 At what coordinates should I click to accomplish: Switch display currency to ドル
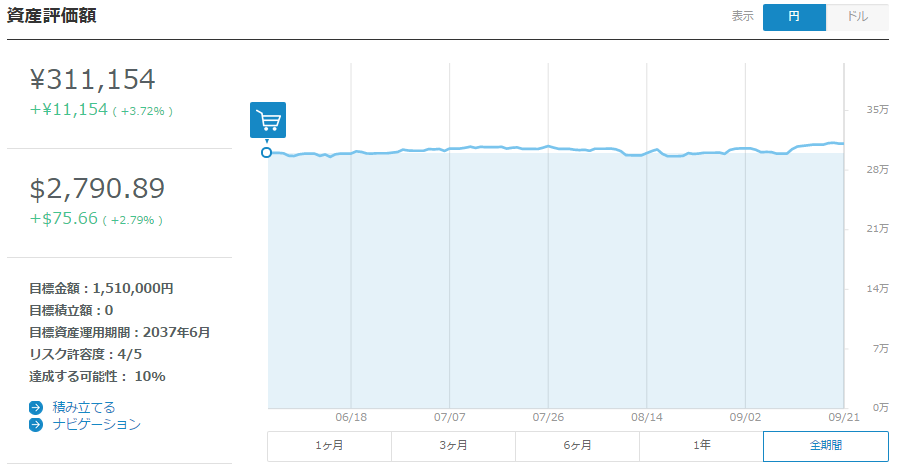857,17
